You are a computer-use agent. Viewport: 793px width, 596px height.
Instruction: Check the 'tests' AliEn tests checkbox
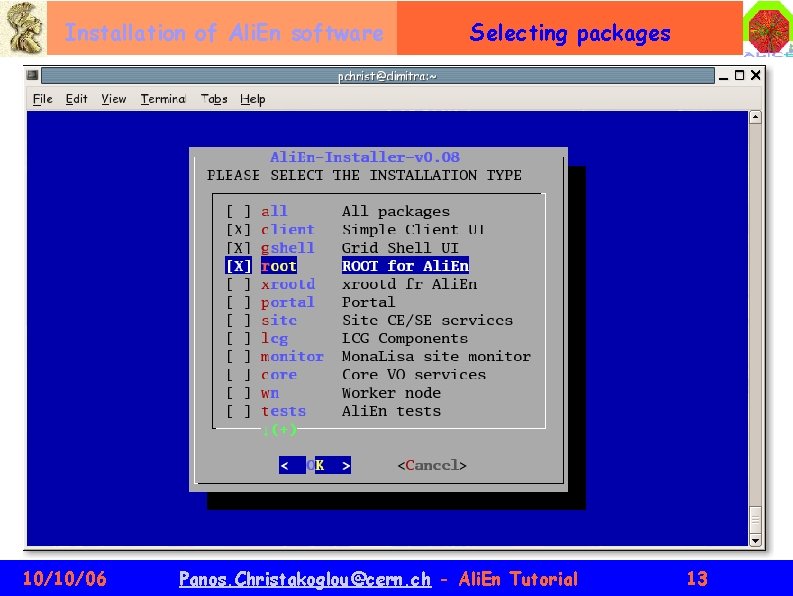[x=238, y=411]
